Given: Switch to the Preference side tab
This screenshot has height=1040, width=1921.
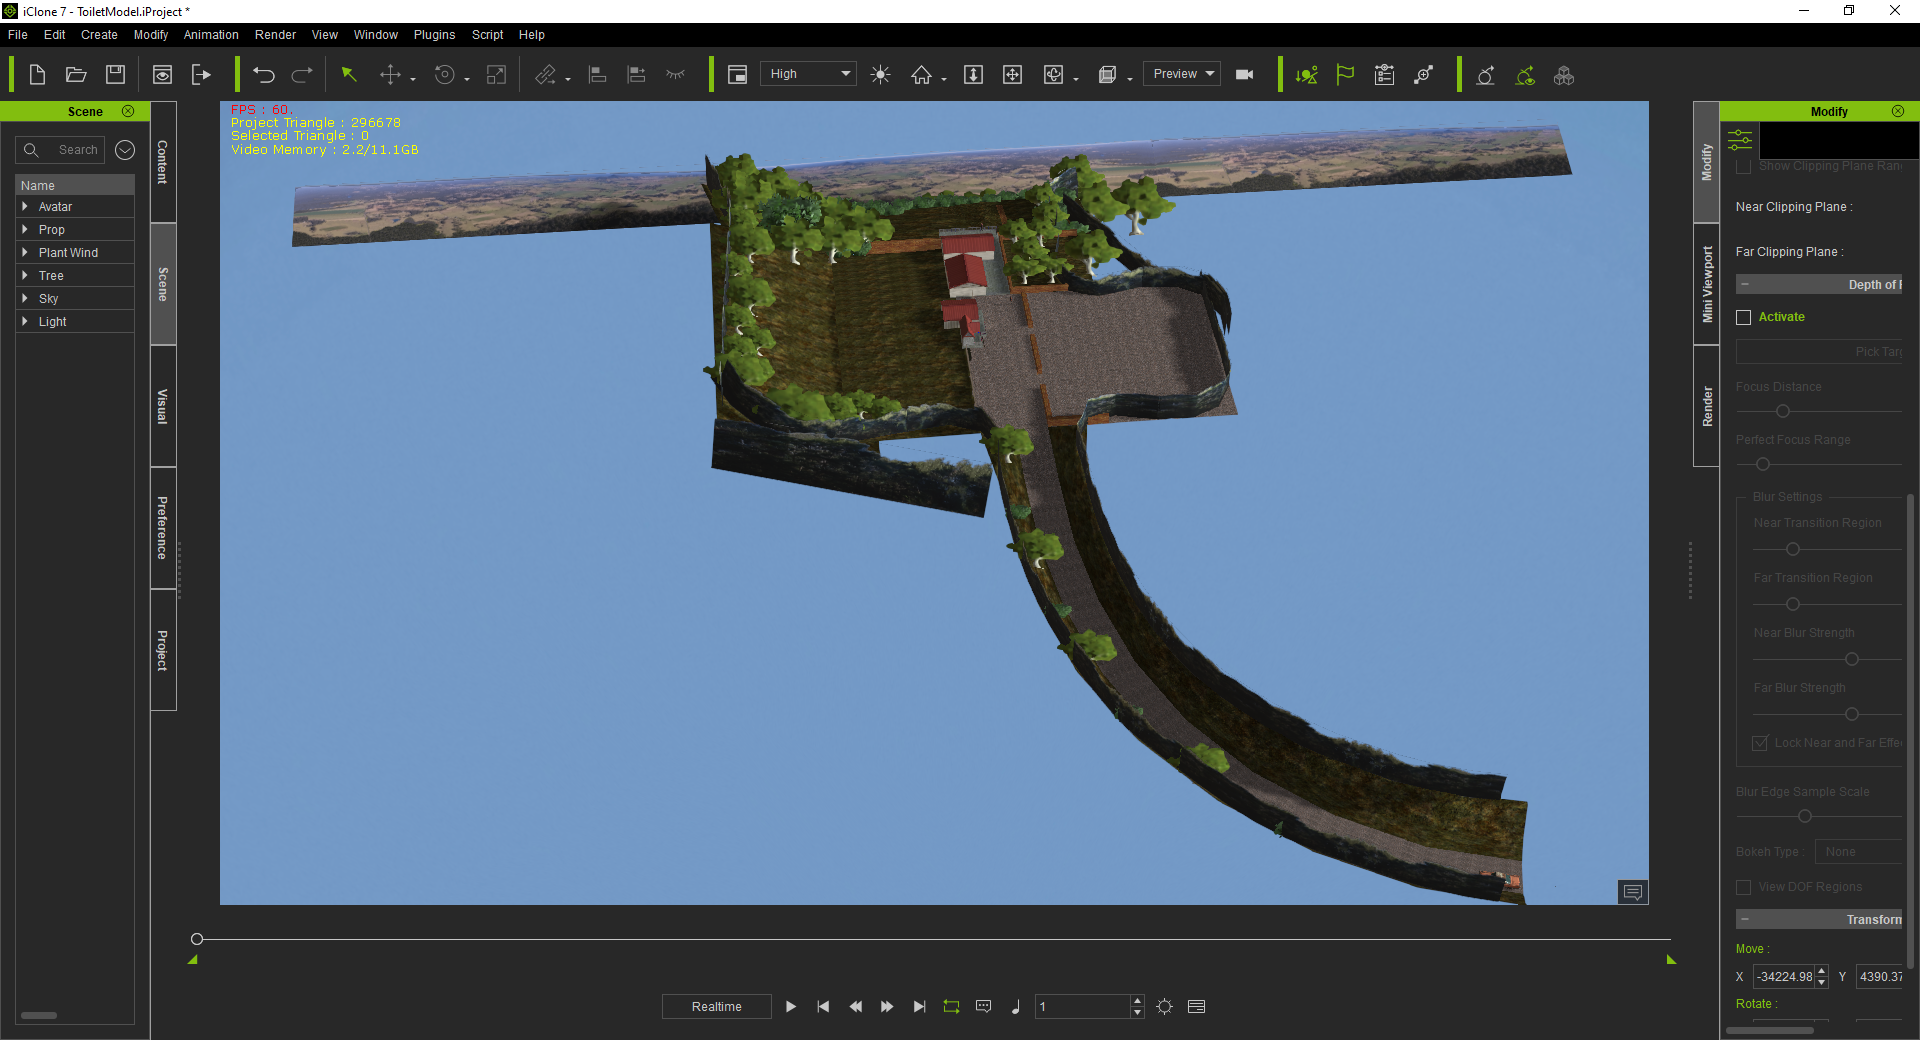Looking at the screenshot, I should (163, 528).
